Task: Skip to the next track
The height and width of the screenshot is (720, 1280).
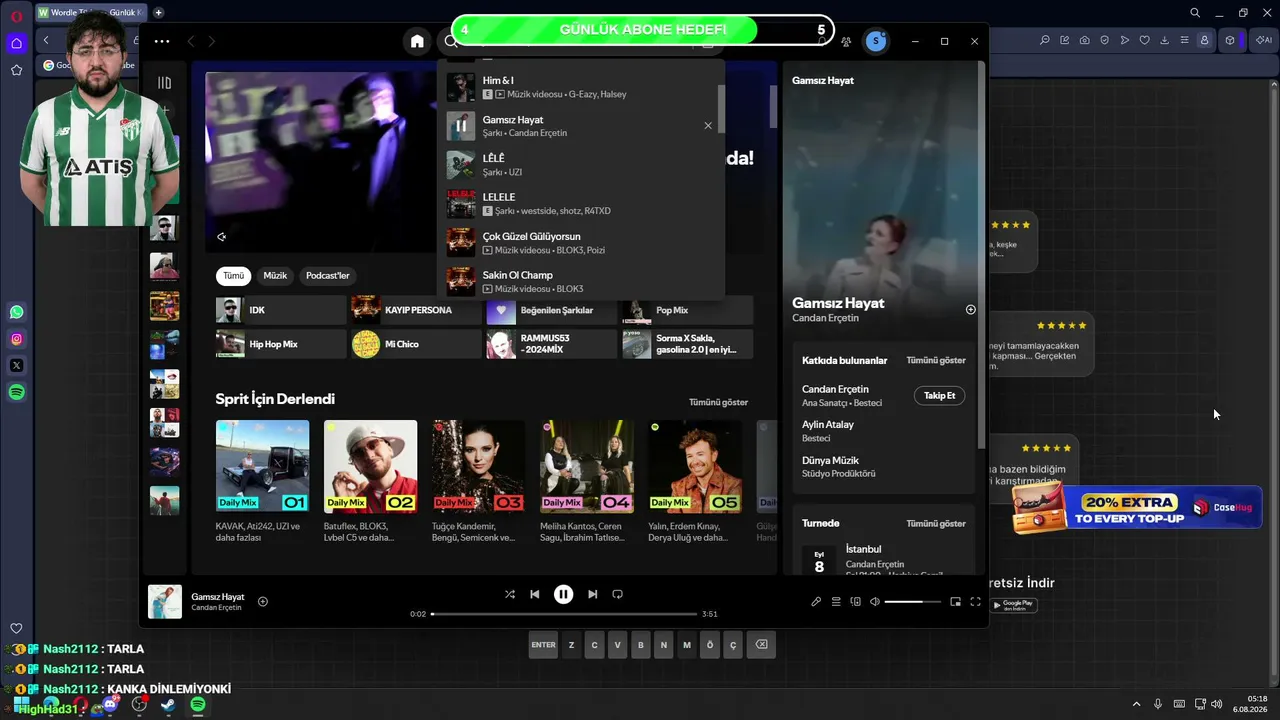Action: (592, 594)
